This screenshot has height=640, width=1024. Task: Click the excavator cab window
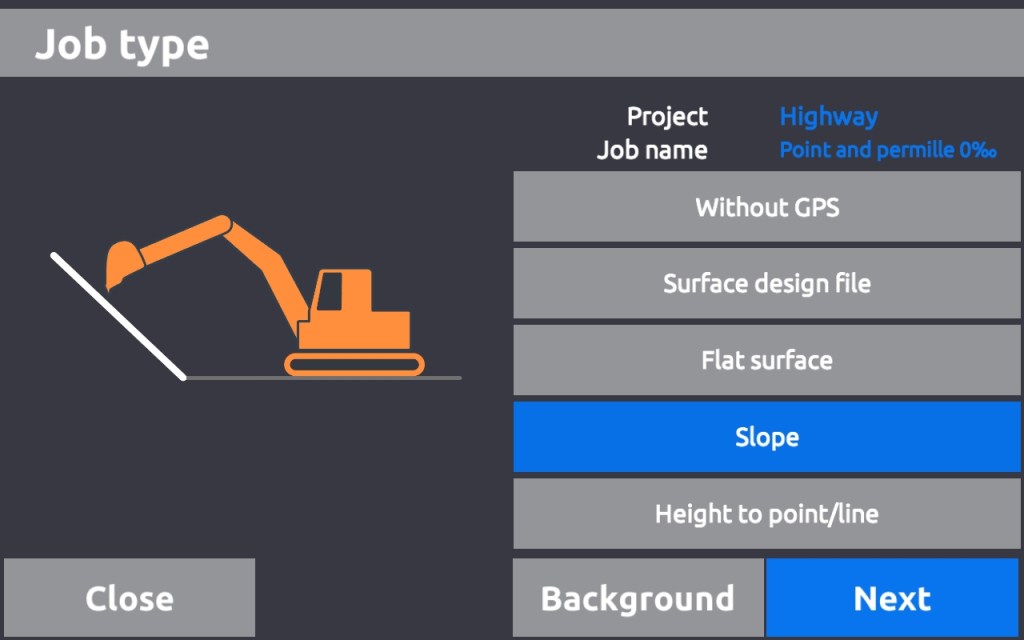click(331, 291)
